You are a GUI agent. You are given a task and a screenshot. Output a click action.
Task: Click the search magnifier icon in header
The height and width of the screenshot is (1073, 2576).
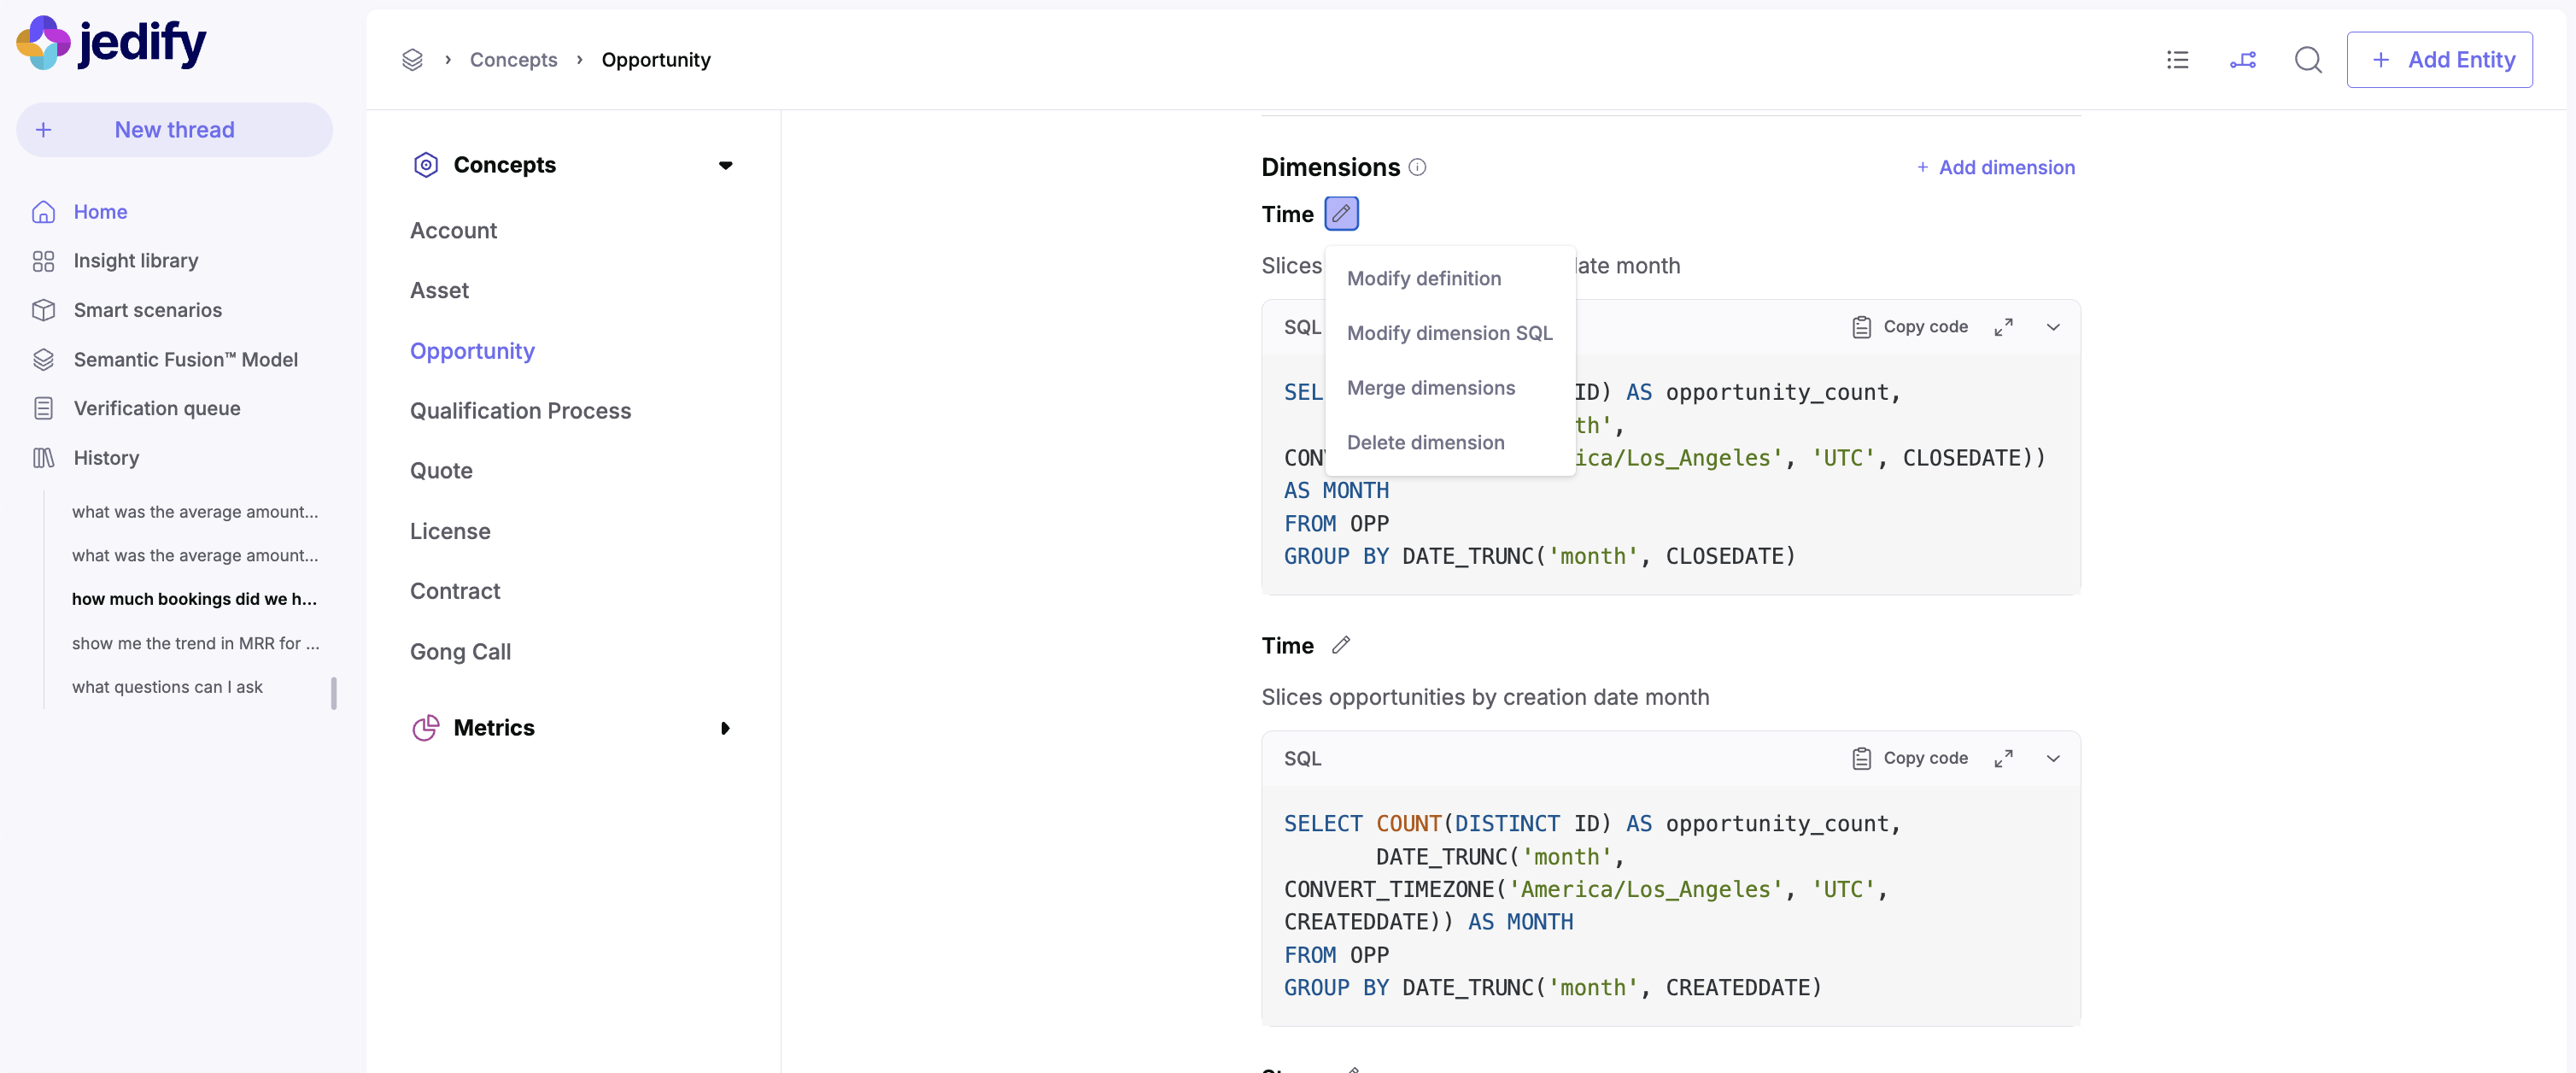click(2307, 60)
